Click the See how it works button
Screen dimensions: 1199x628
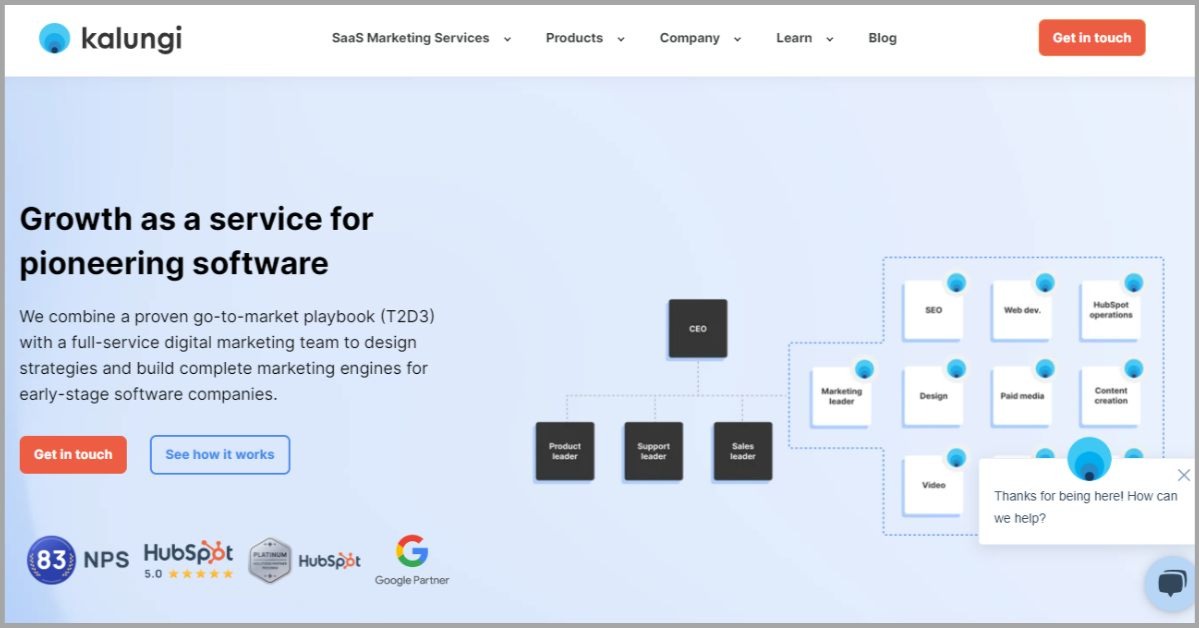tap(220, 454)
